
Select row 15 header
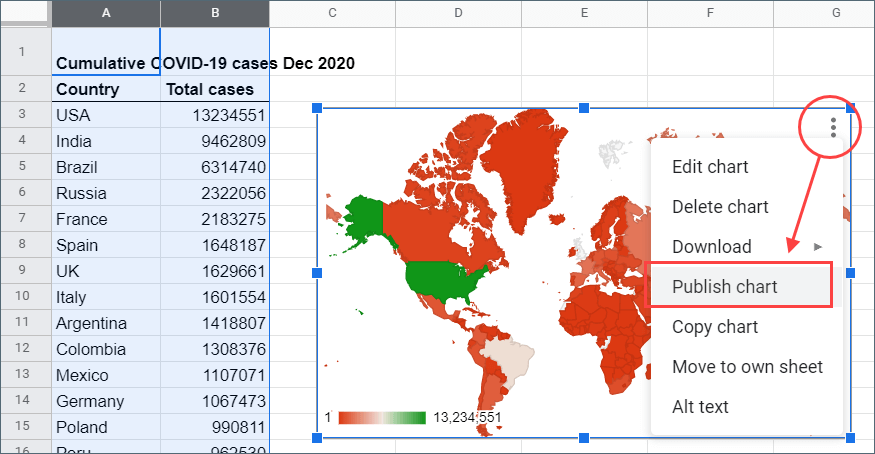(26, 426)
